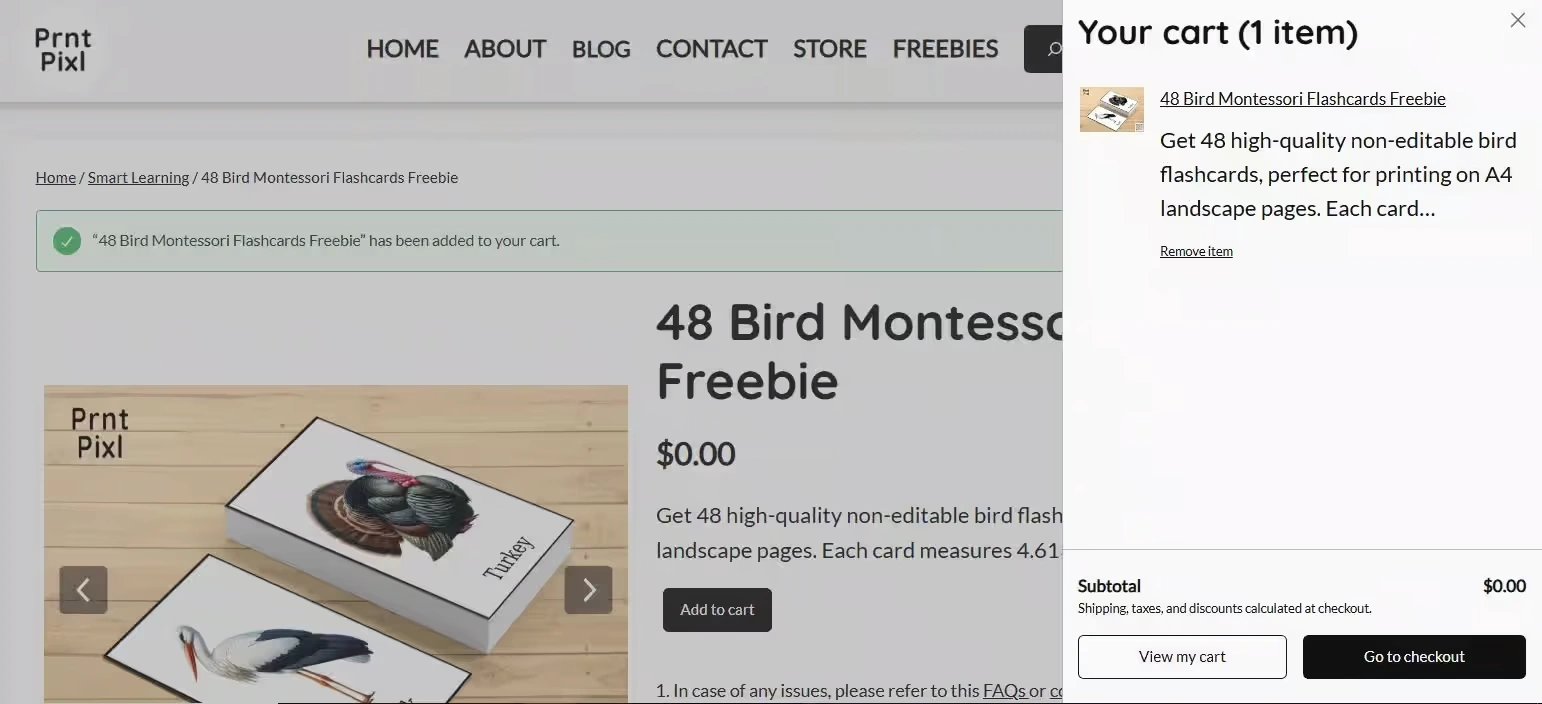Viewport: 1542px width, 704px height.
Task: Open the Smart Learning breadcrumb link
Action: pos(138,177)
